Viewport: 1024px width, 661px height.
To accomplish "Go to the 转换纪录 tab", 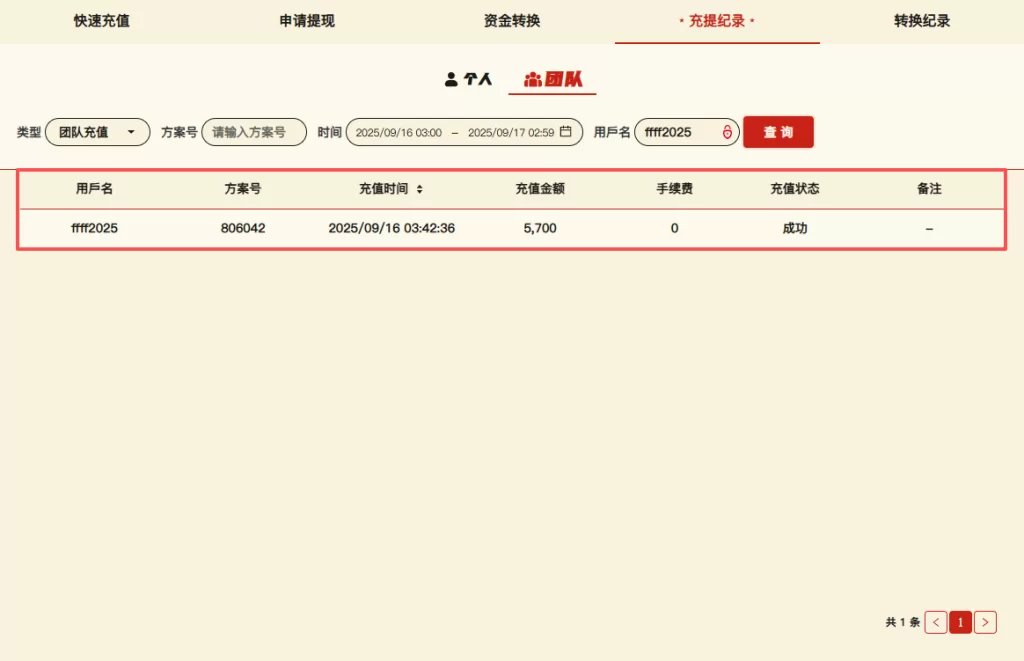I will pyautogui.click(x=922, y=21).
